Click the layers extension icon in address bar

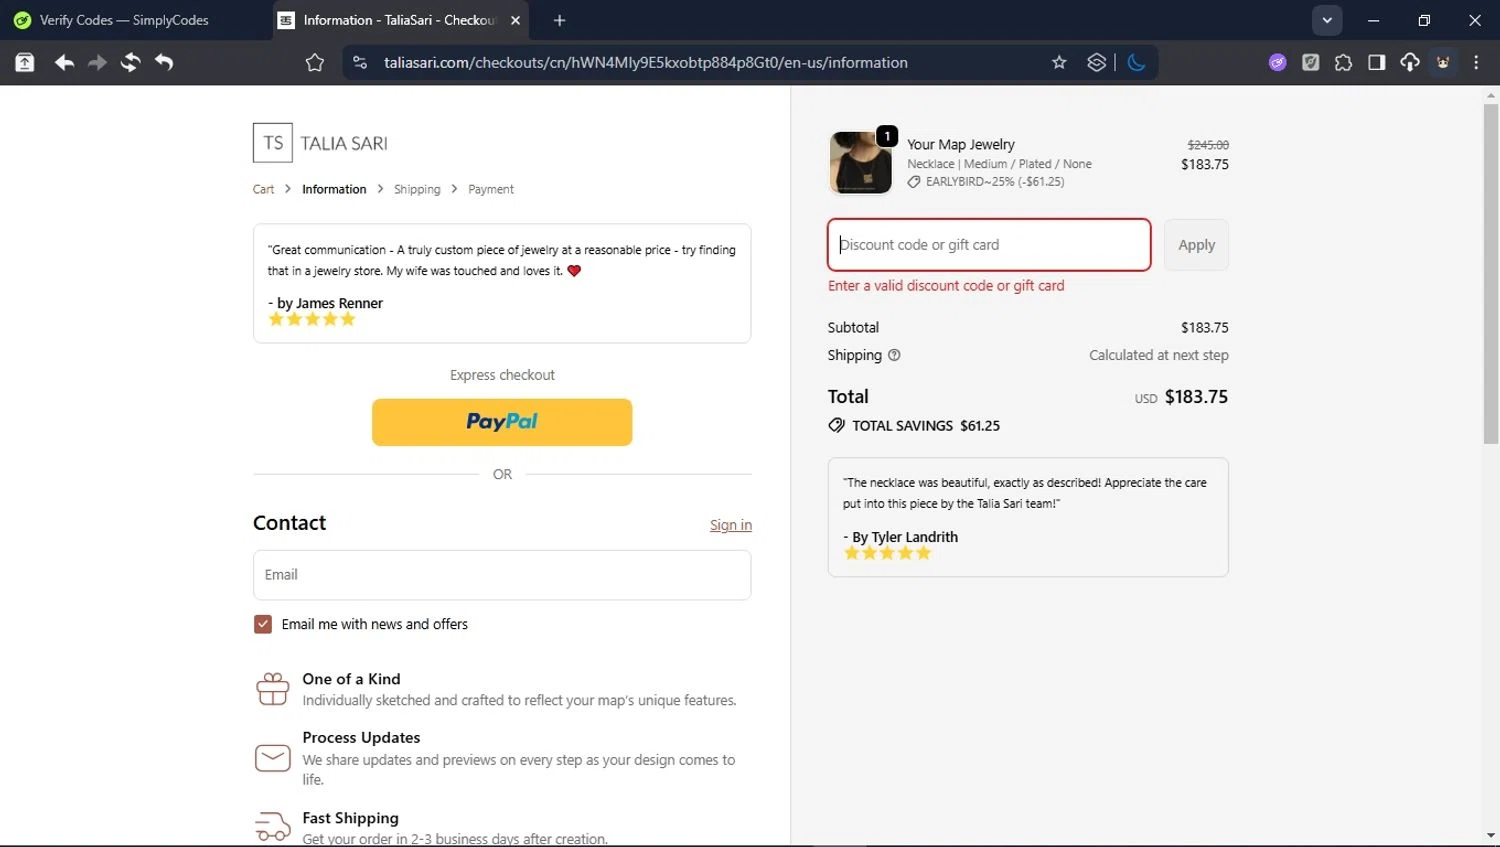point(1097,62)
